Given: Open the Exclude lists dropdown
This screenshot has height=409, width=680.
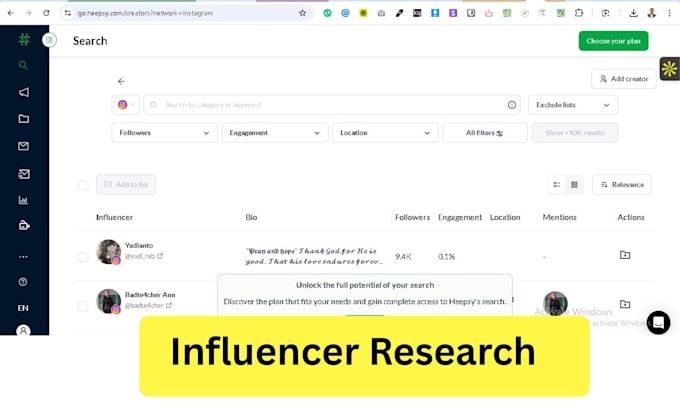Looking at the screenshot, I should pyautogui.click(x=573, y=105).
